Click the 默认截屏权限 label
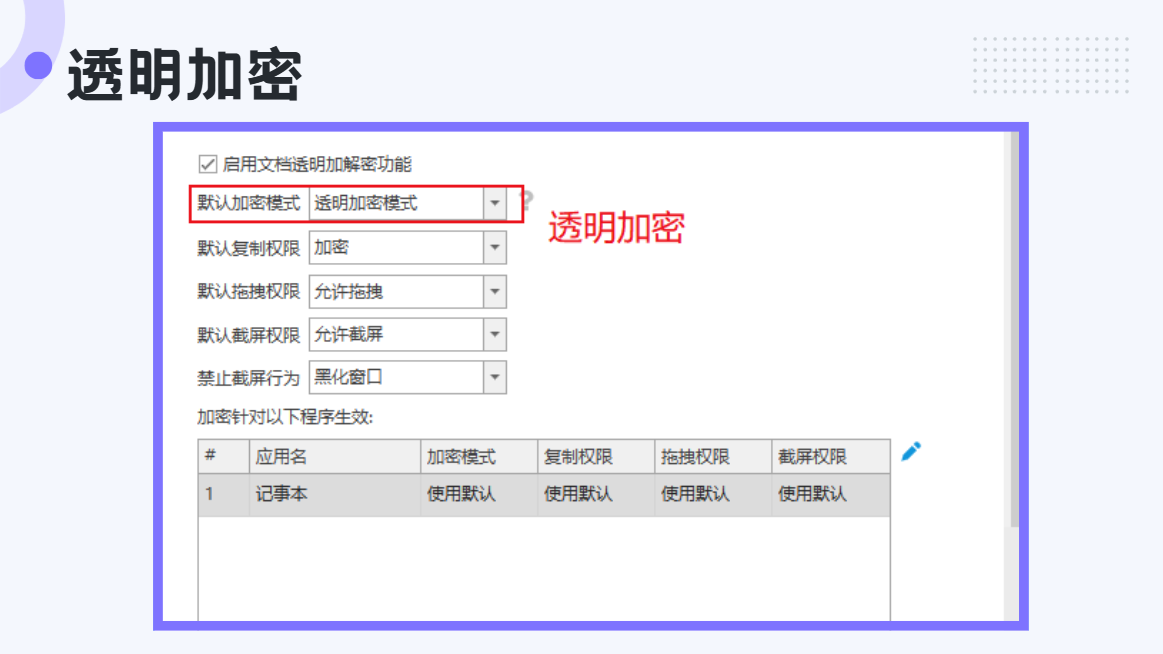 coord(248,335)
